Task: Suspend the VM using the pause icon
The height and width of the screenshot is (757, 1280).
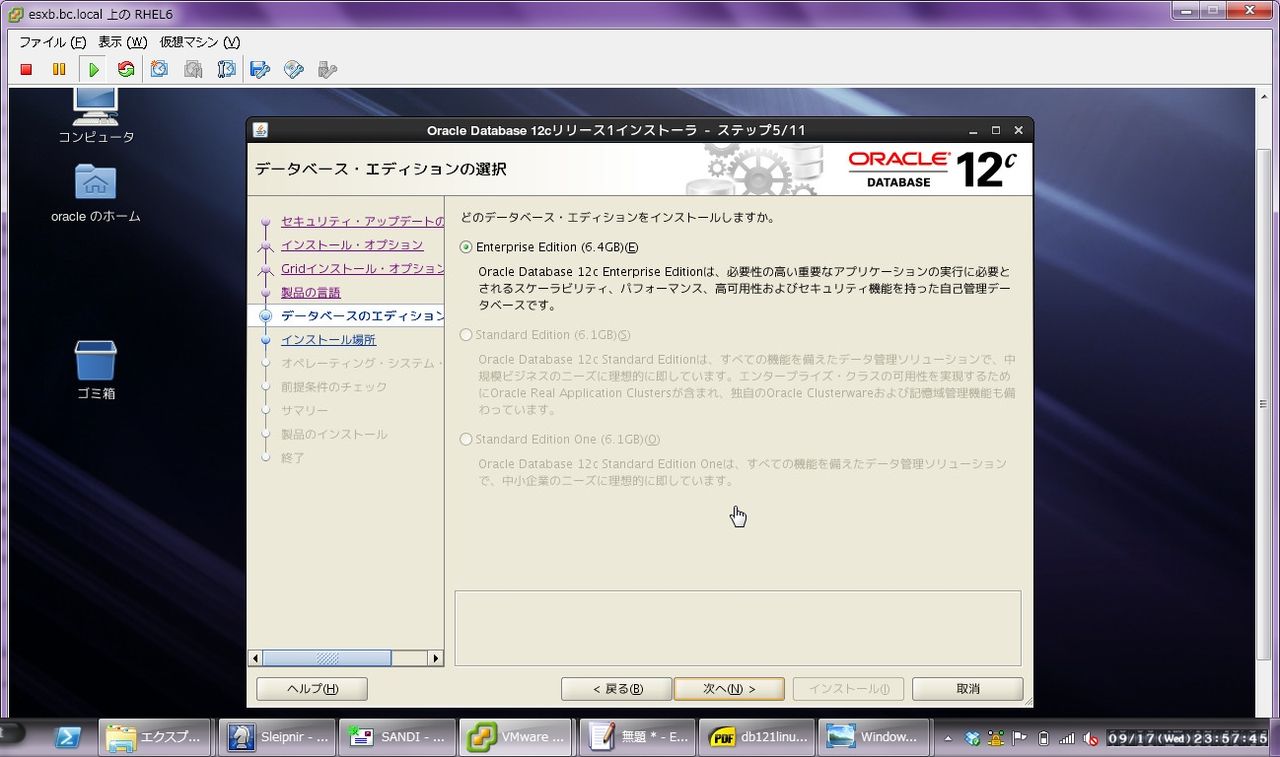Action: point(59,70)
